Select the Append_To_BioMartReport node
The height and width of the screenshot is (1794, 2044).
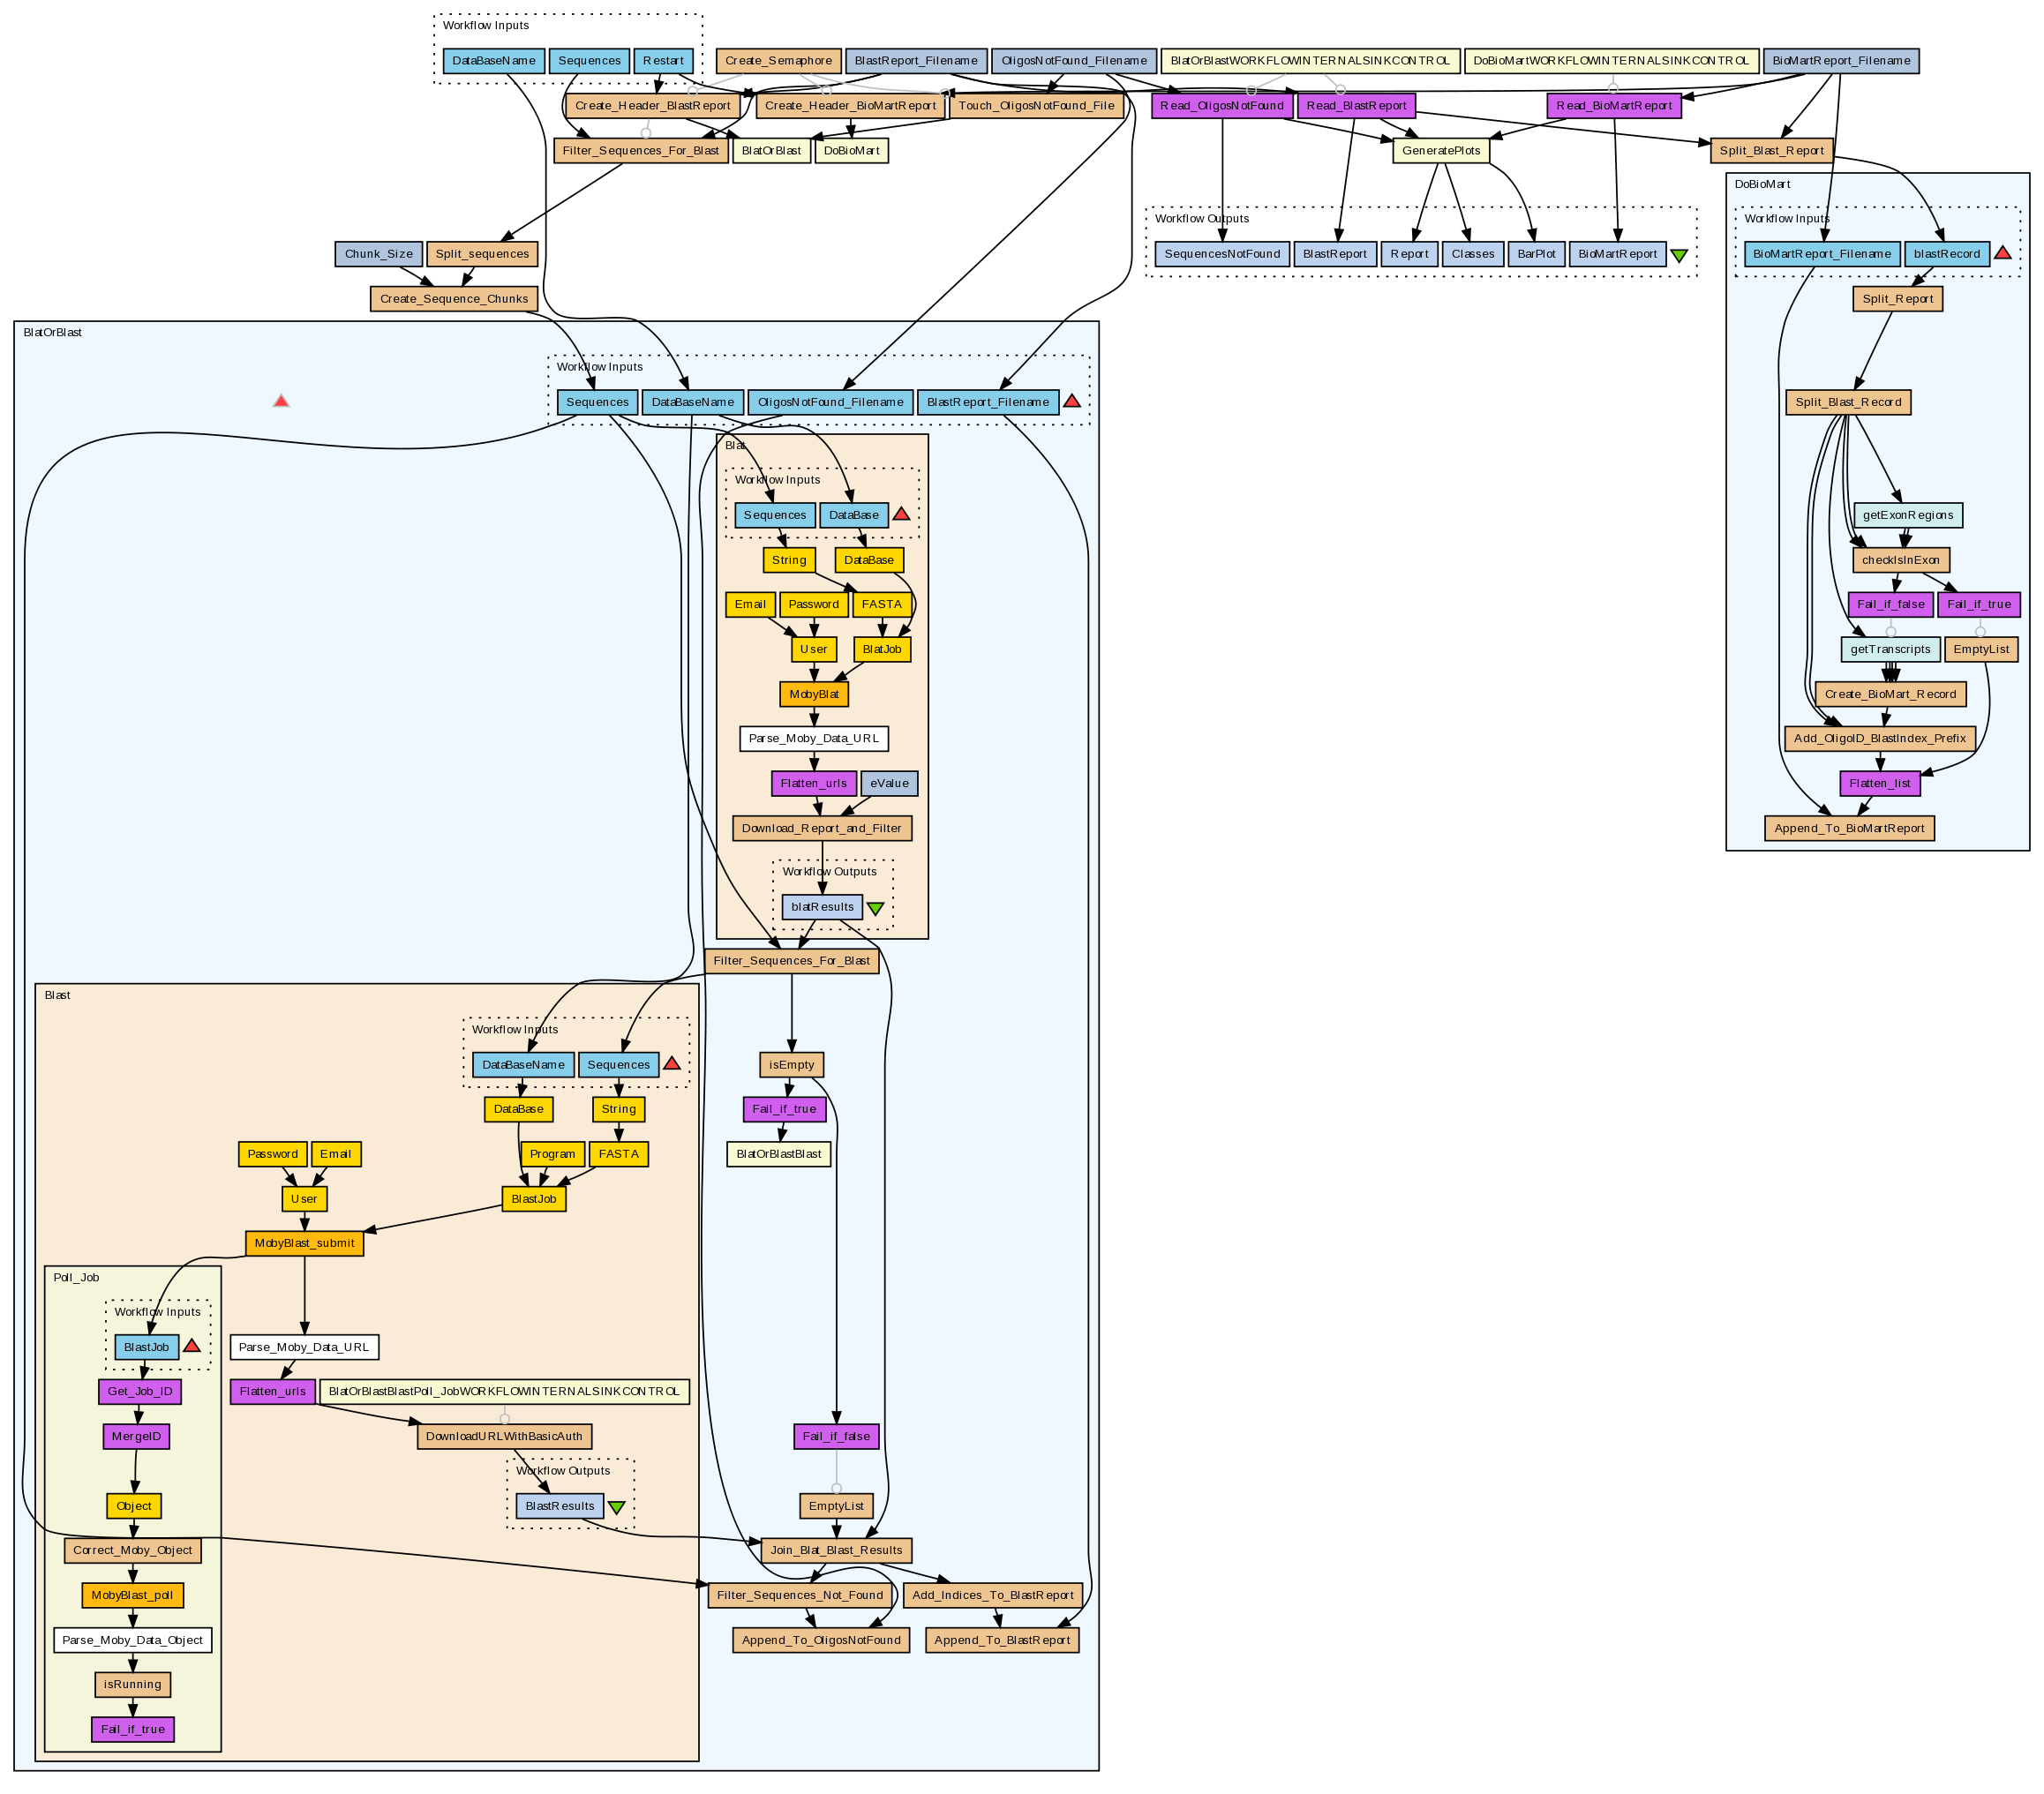click(x=1849, y=828)
